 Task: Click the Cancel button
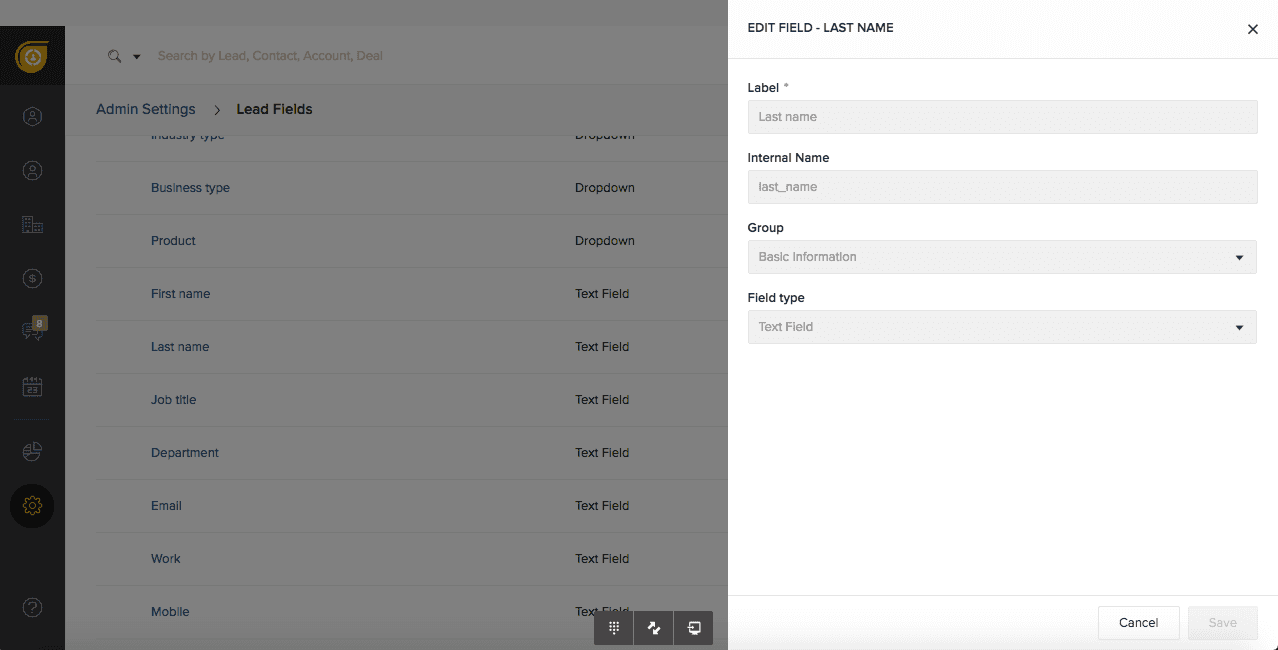1138,623
